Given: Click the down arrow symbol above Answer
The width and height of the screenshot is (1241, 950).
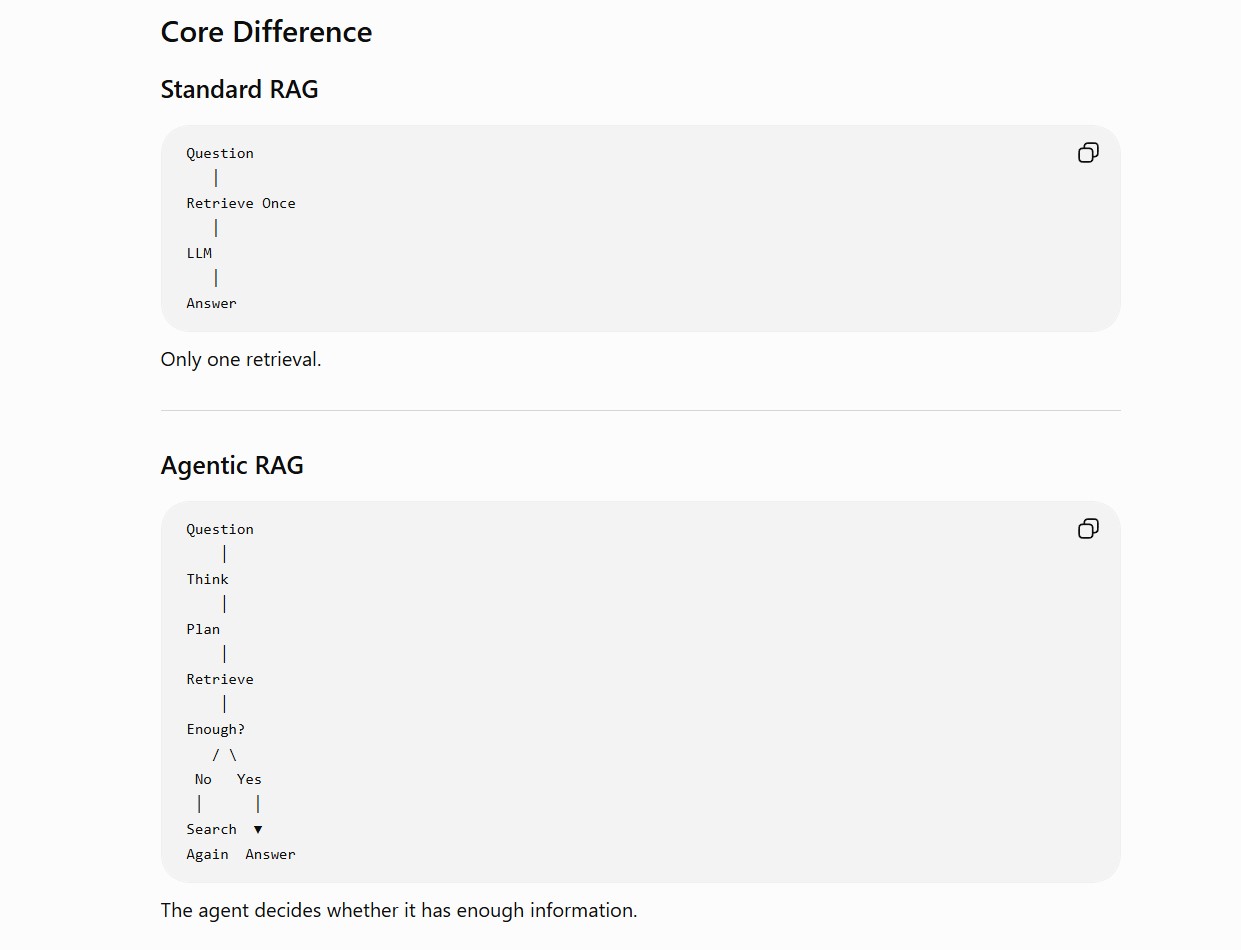Looking at the screenshot, I should (x=258, y=829).
